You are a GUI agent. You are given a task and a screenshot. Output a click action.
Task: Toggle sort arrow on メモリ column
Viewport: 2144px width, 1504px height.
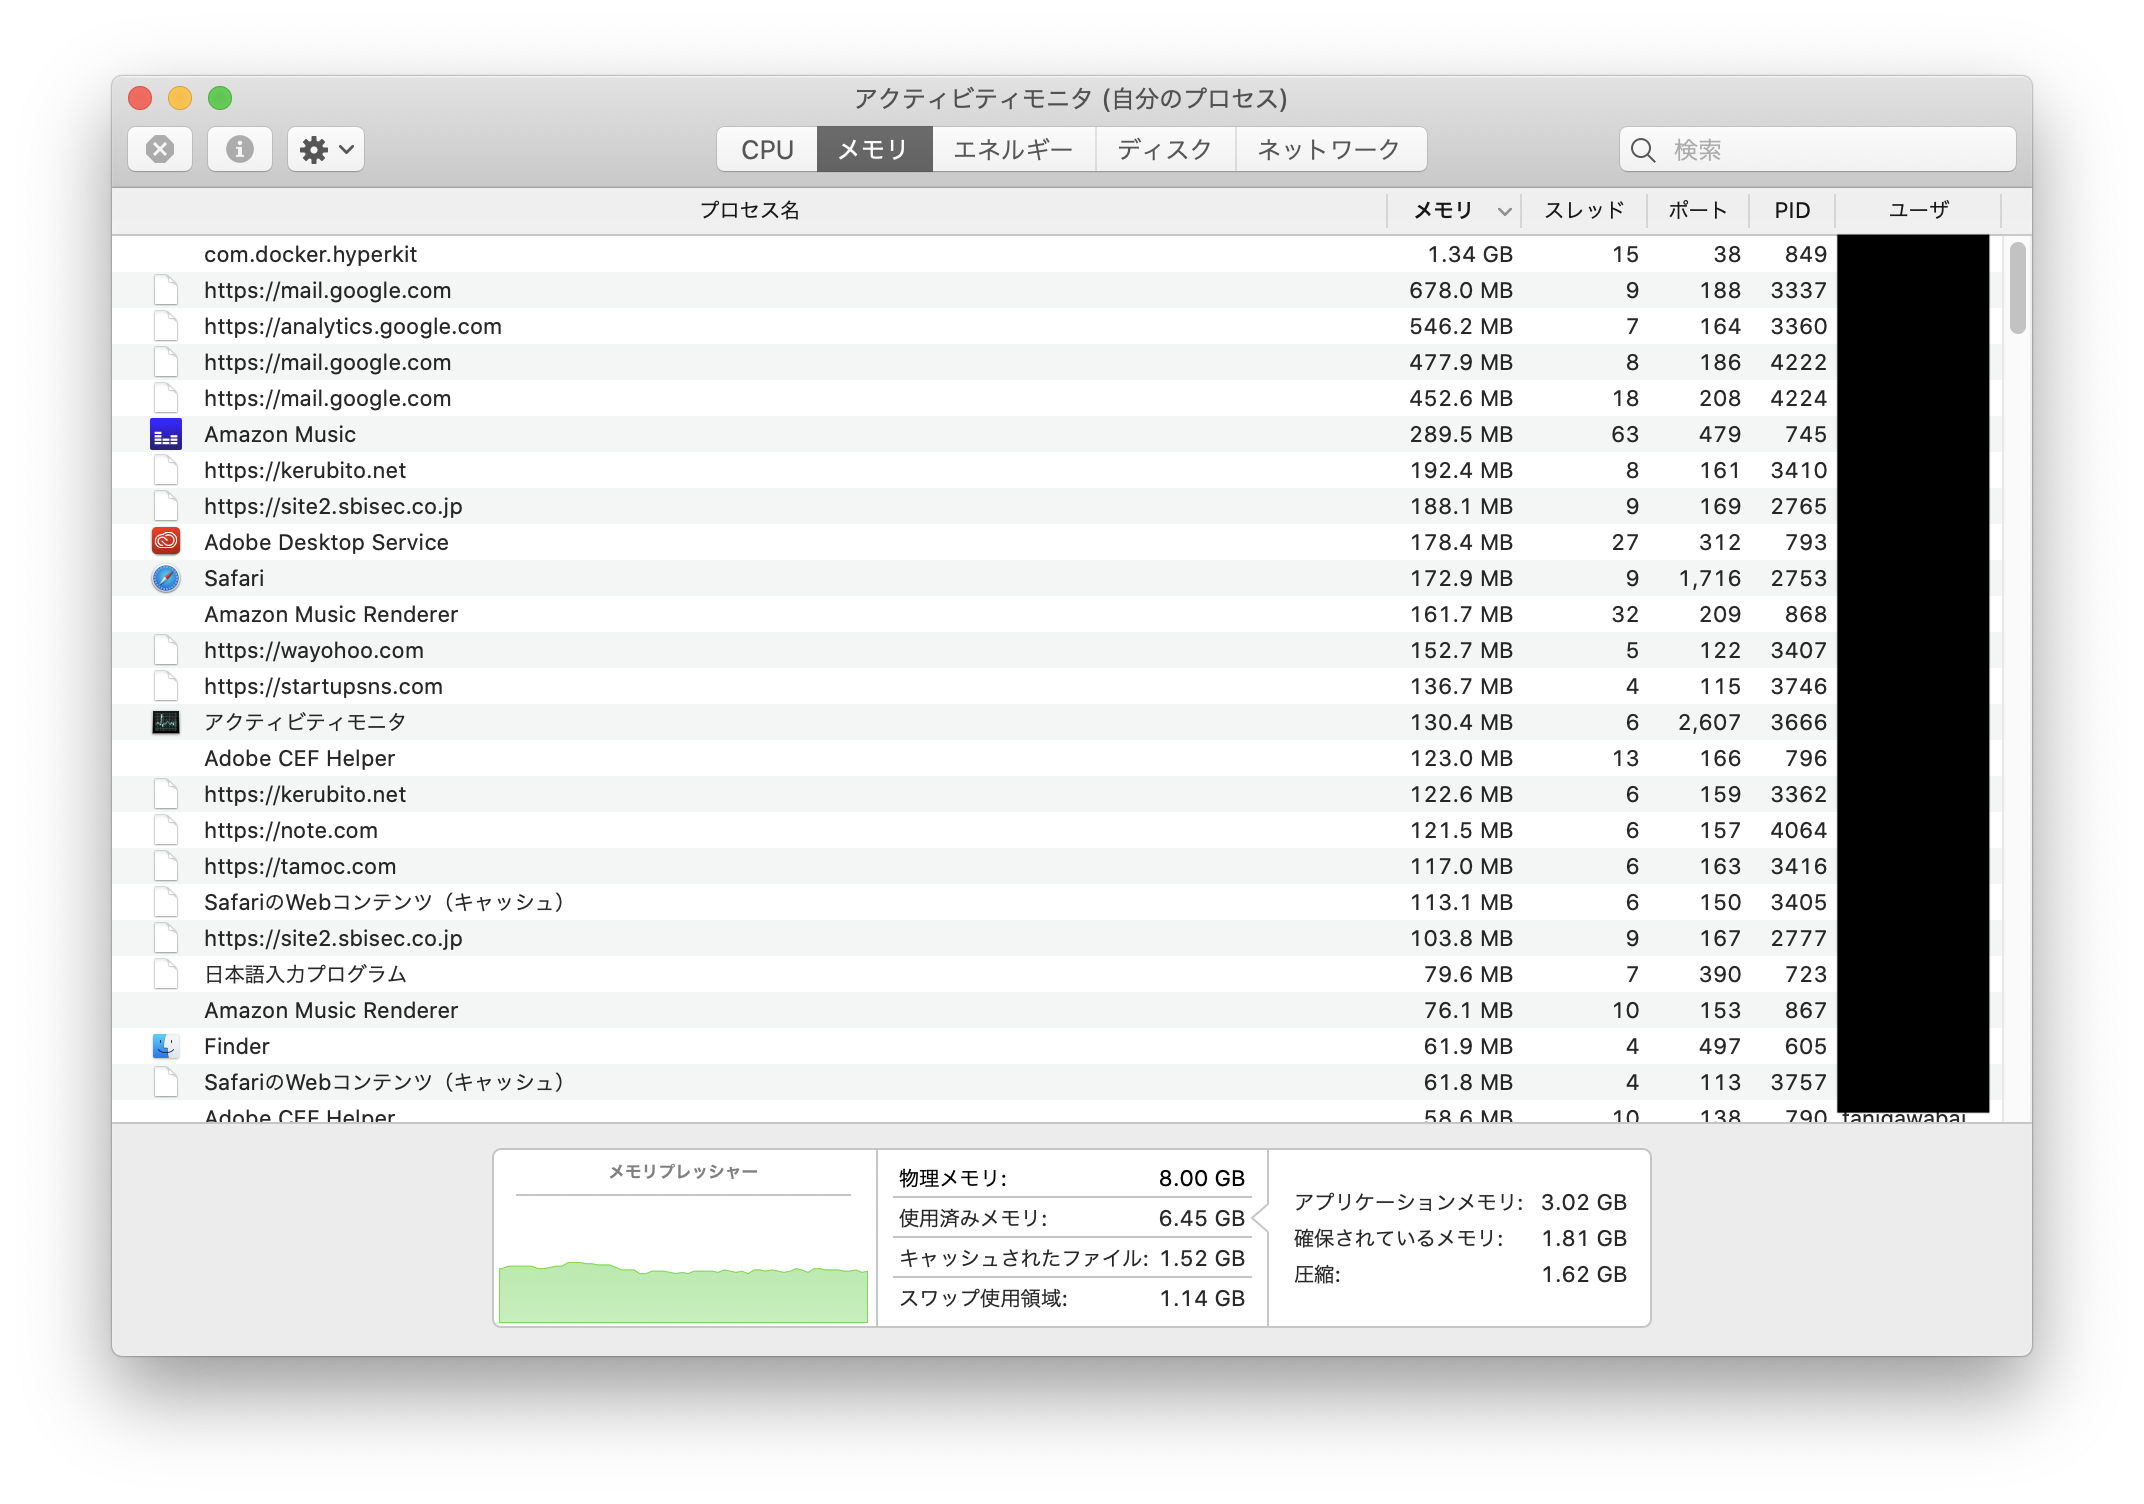pyautogui.click(x=1504, y=211)
